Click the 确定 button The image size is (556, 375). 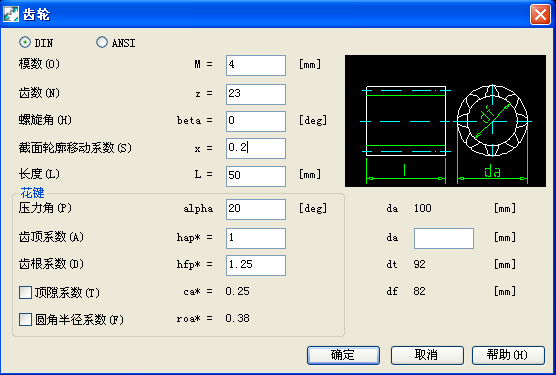[x=343, y=355]
